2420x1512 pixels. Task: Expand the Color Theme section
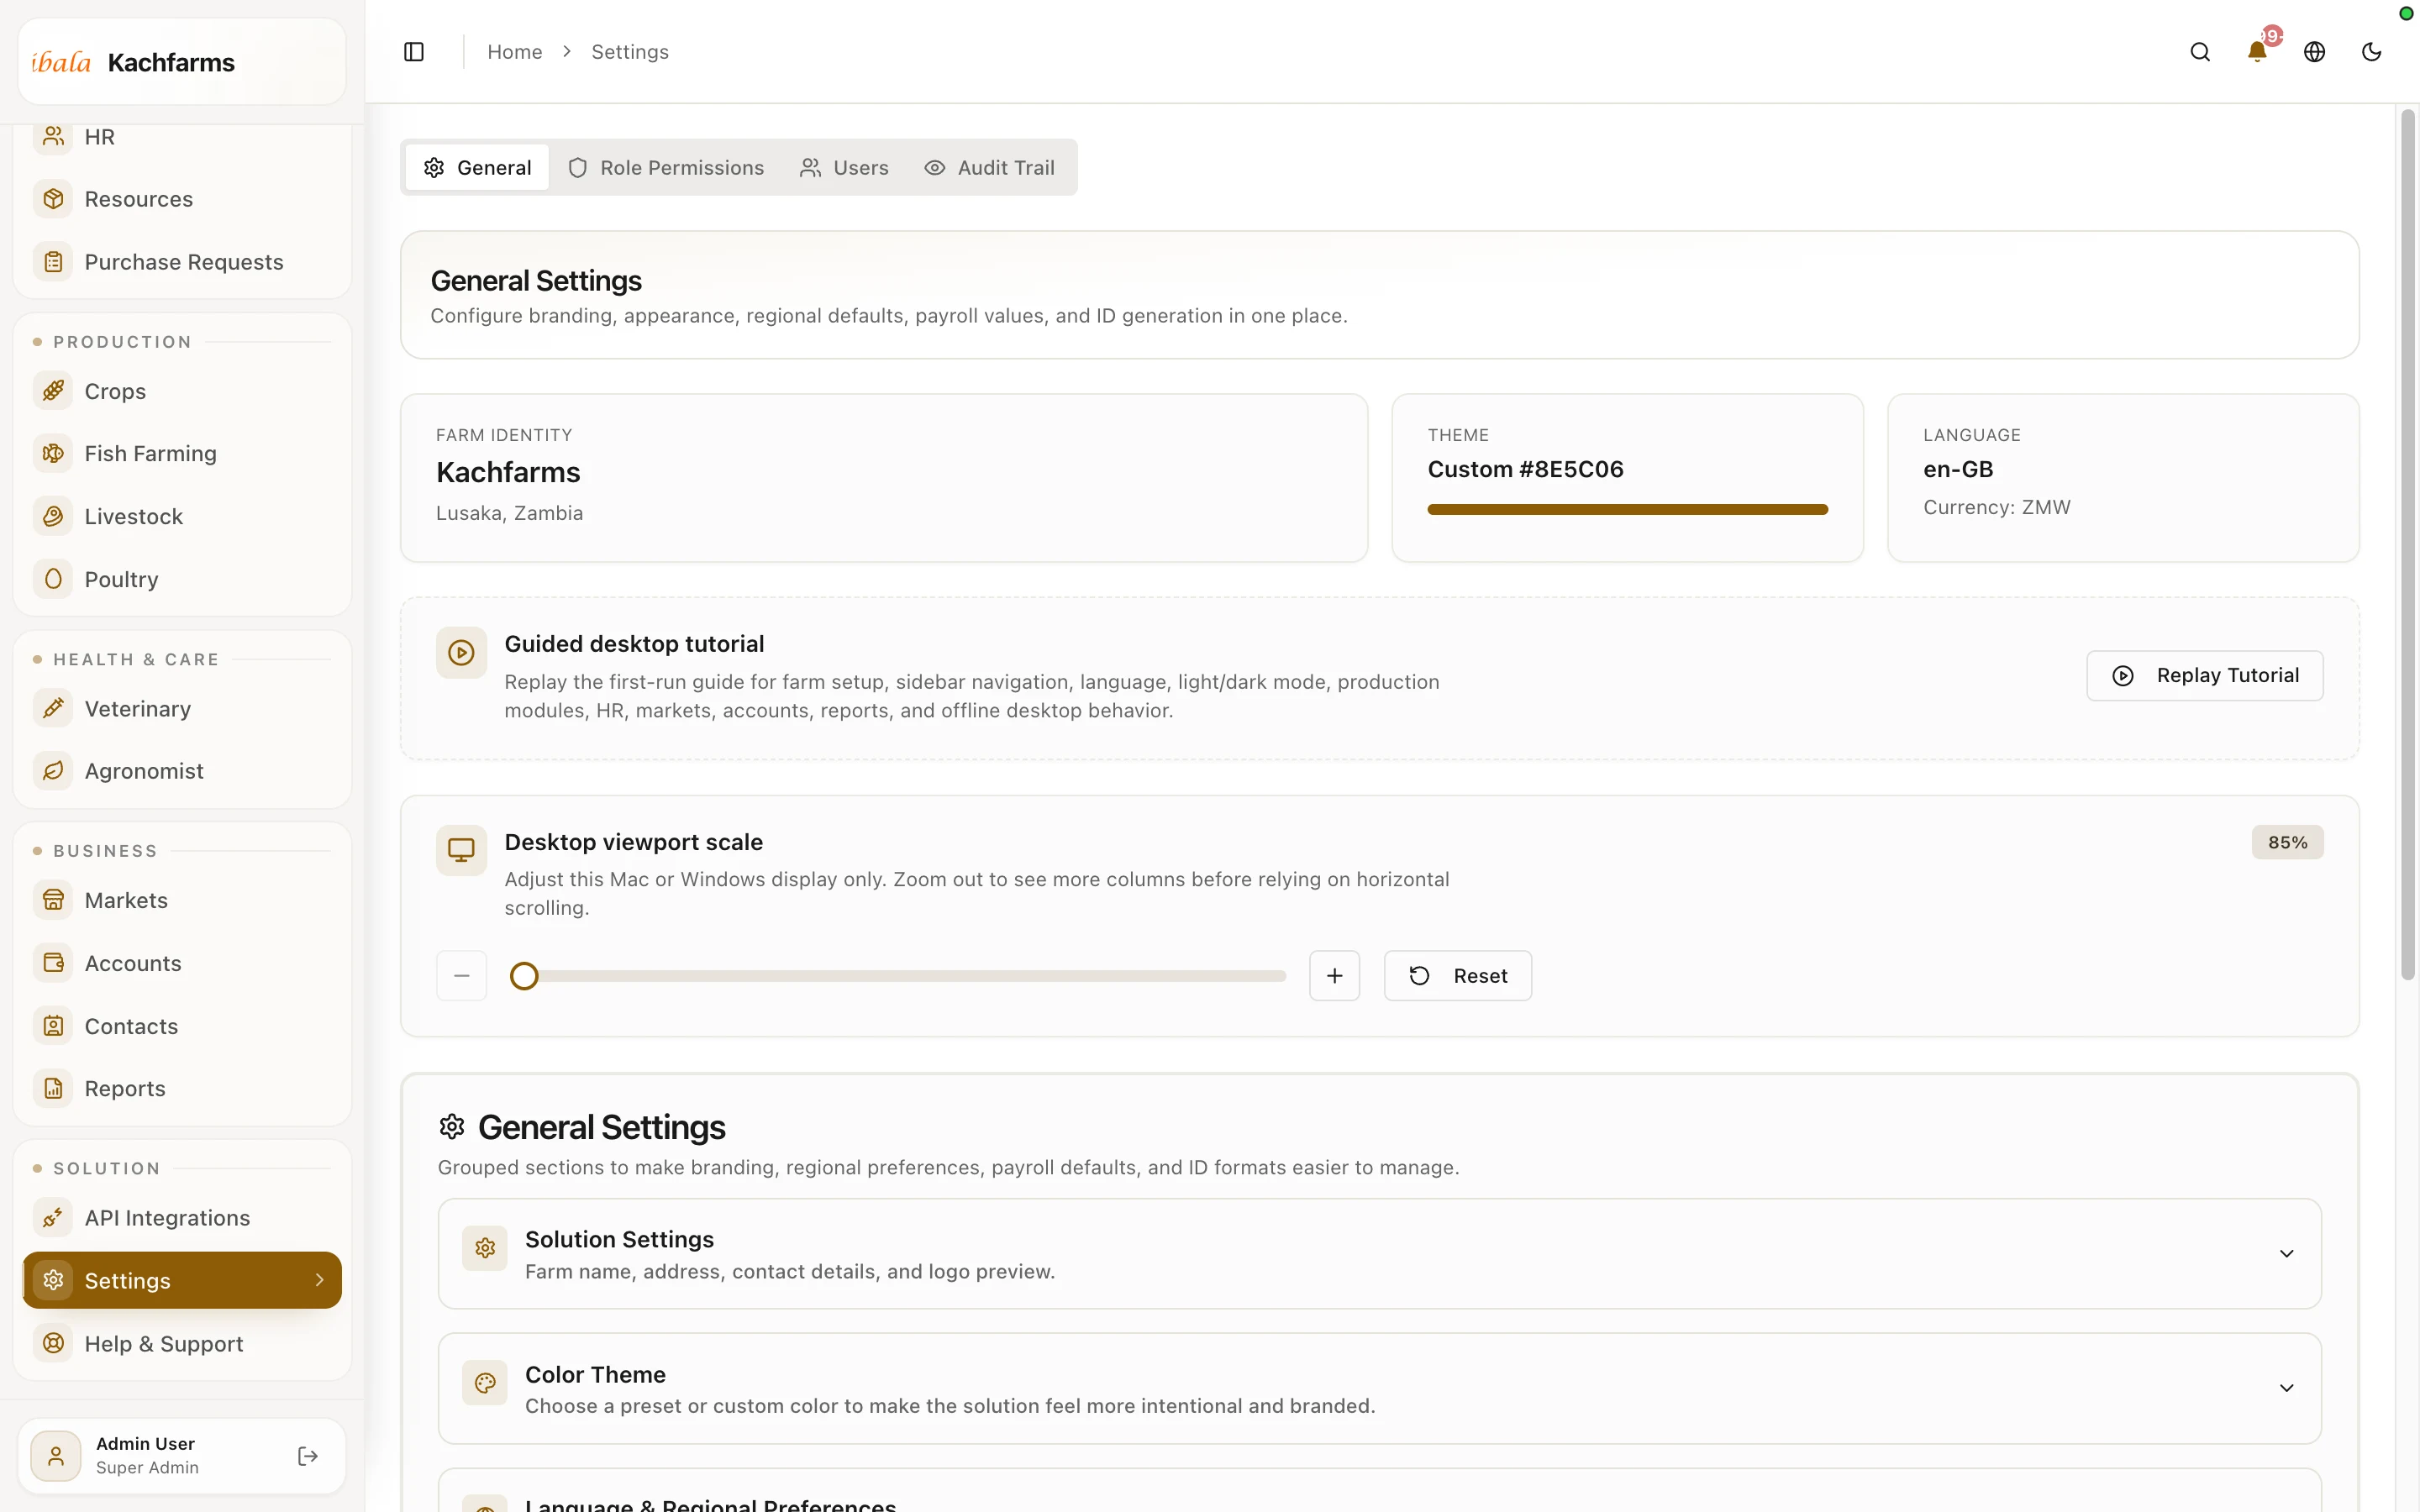[x=1379, y=1389]
